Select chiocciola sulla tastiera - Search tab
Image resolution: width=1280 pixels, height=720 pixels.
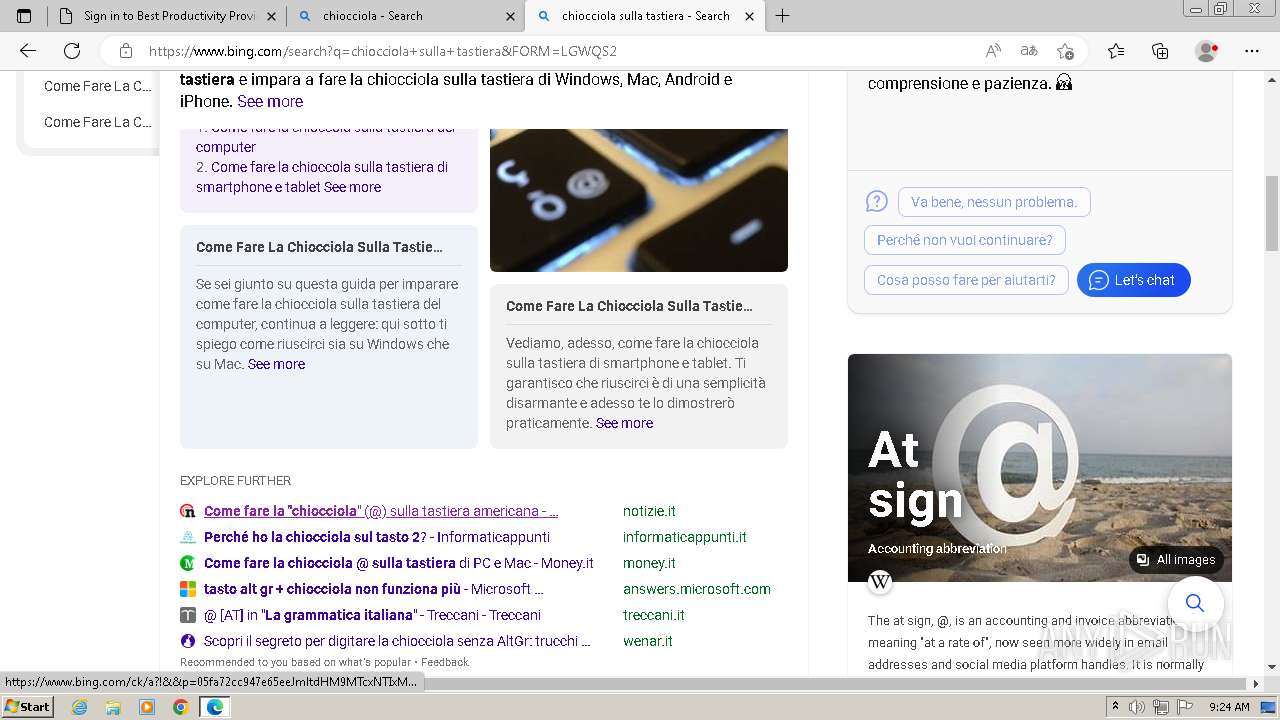645,16
